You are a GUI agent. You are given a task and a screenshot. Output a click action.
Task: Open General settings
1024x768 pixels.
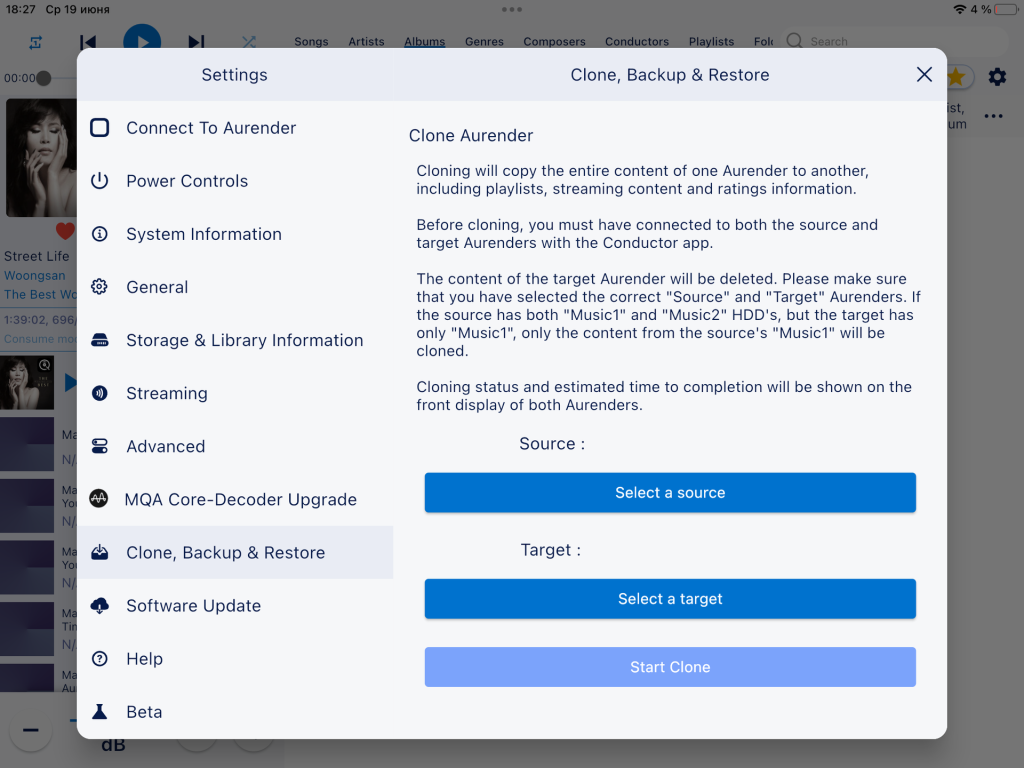point(235,287)
